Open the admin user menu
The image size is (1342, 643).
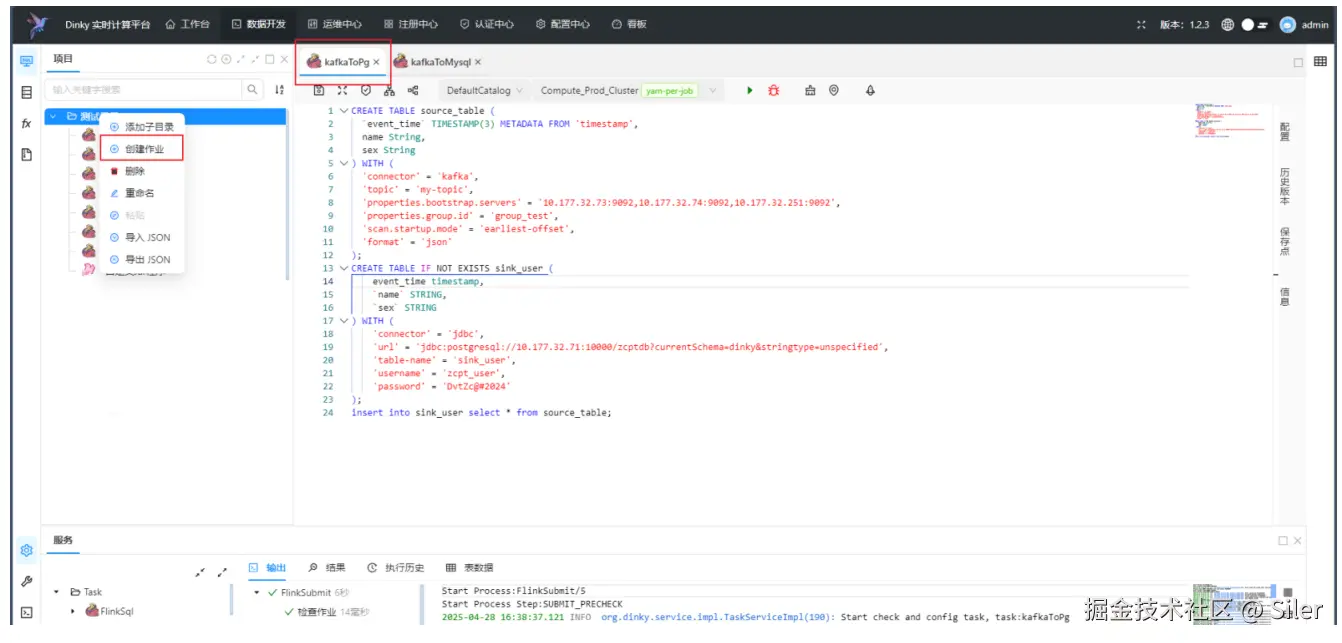coord(1304,25)
